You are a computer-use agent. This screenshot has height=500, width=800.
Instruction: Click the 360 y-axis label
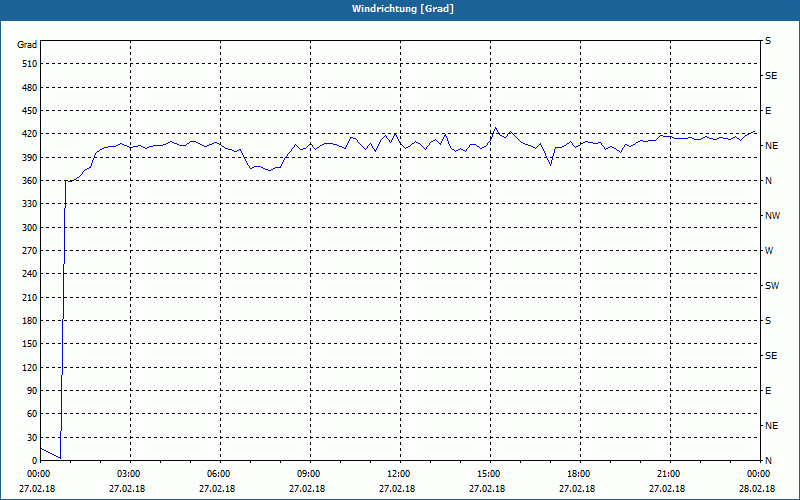coord(30,181)
